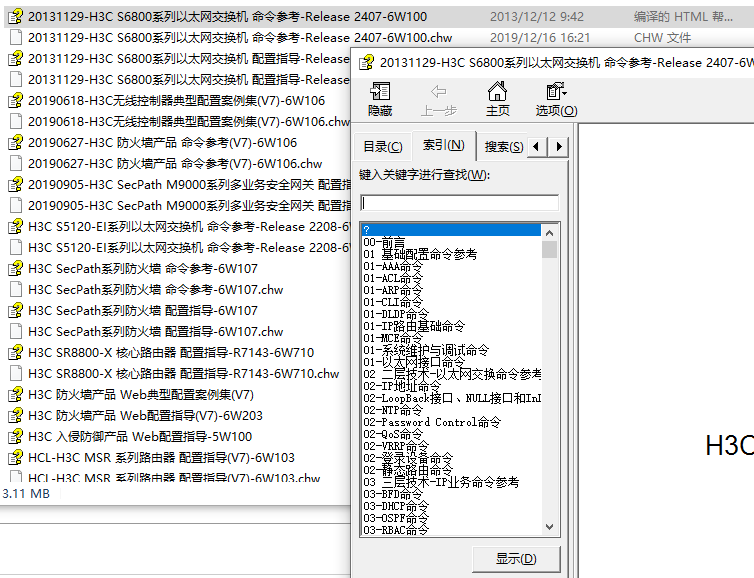754x578 pixels.
Task: Click file icon of SecPath 配置指导-6W107.chw
Action: (15, 332)
